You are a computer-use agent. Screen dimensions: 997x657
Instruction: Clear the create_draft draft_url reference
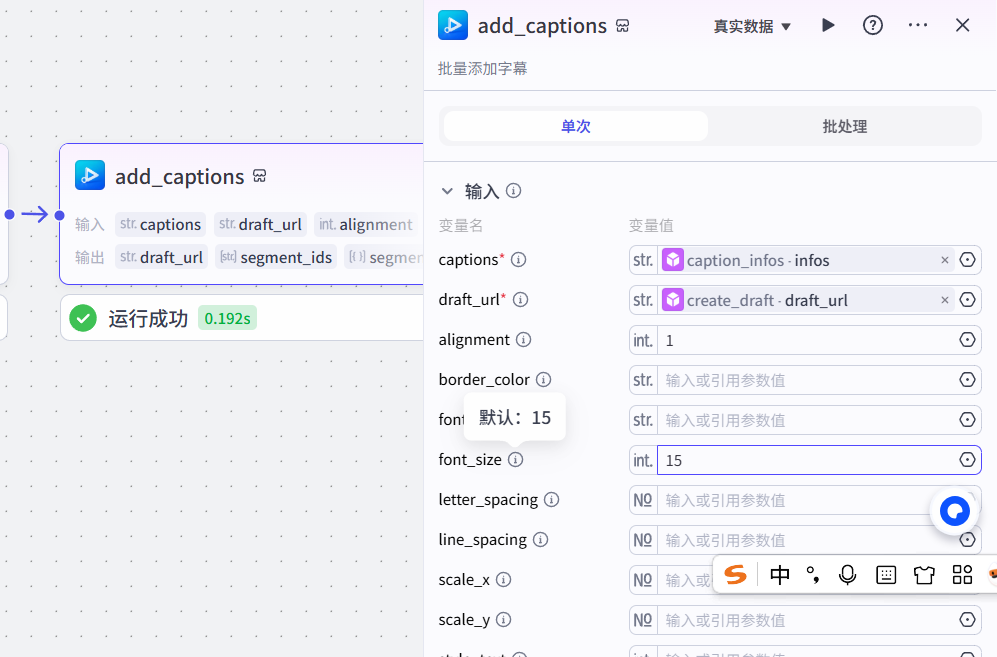(x=944, y=300)
